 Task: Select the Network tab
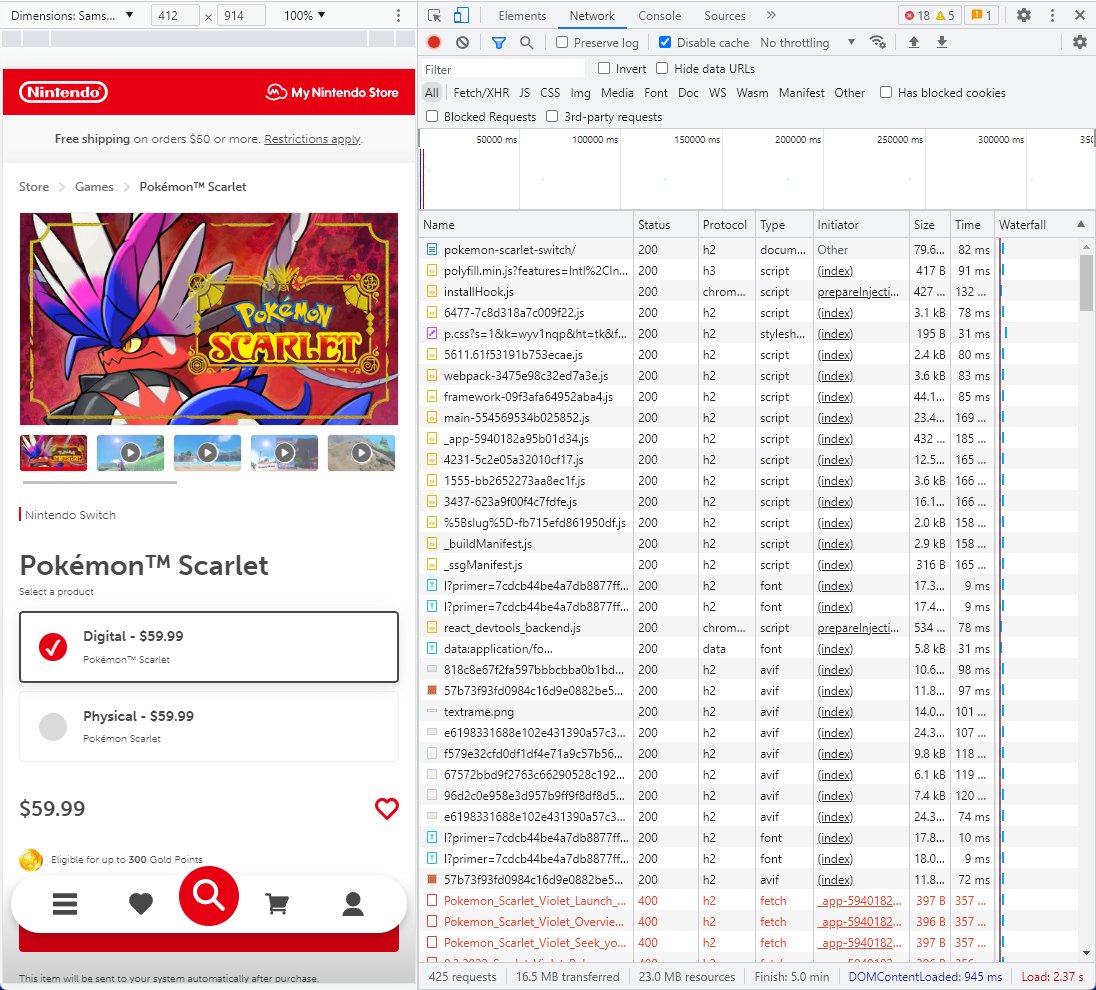click(x=592, y=15)
